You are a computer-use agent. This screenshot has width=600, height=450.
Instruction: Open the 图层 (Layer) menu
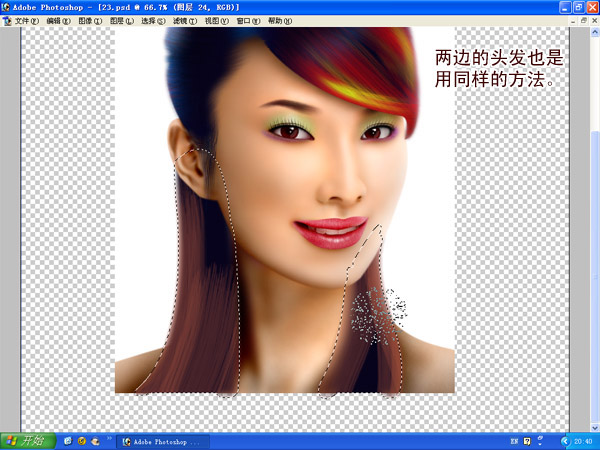pyautogui.click(x=122, y=21)
